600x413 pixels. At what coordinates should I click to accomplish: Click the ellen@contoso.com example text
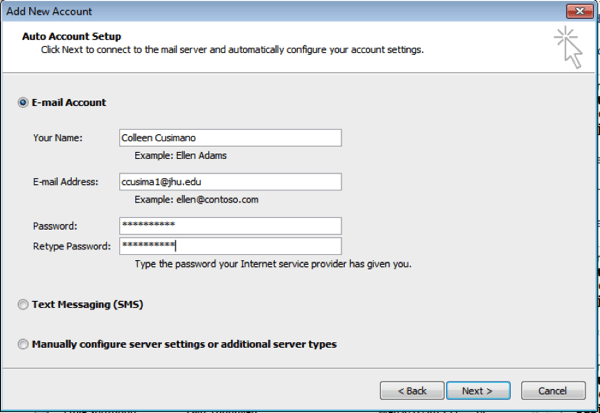tap(217, 199)
